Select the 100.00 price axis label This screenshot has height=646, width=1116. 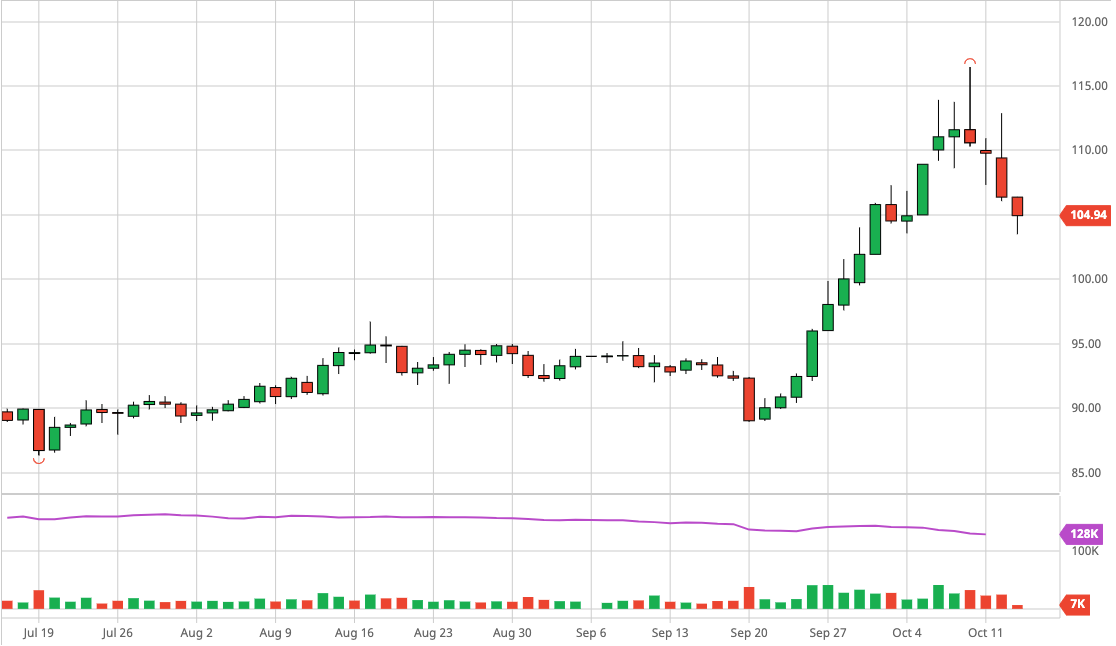[1090, 279]
